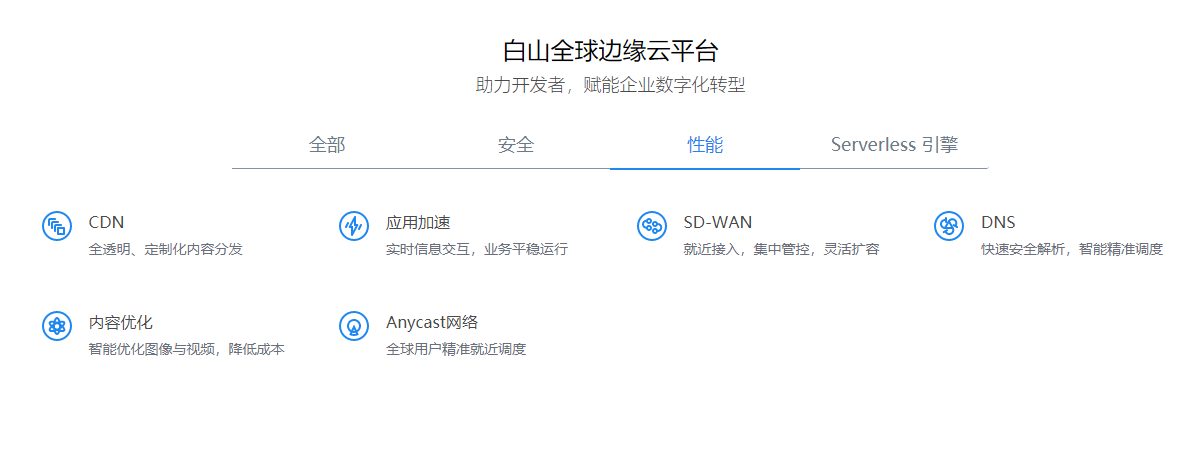1204x458 pixels.
Task: Click the CDN product icon
Action: tap(57, 226)
